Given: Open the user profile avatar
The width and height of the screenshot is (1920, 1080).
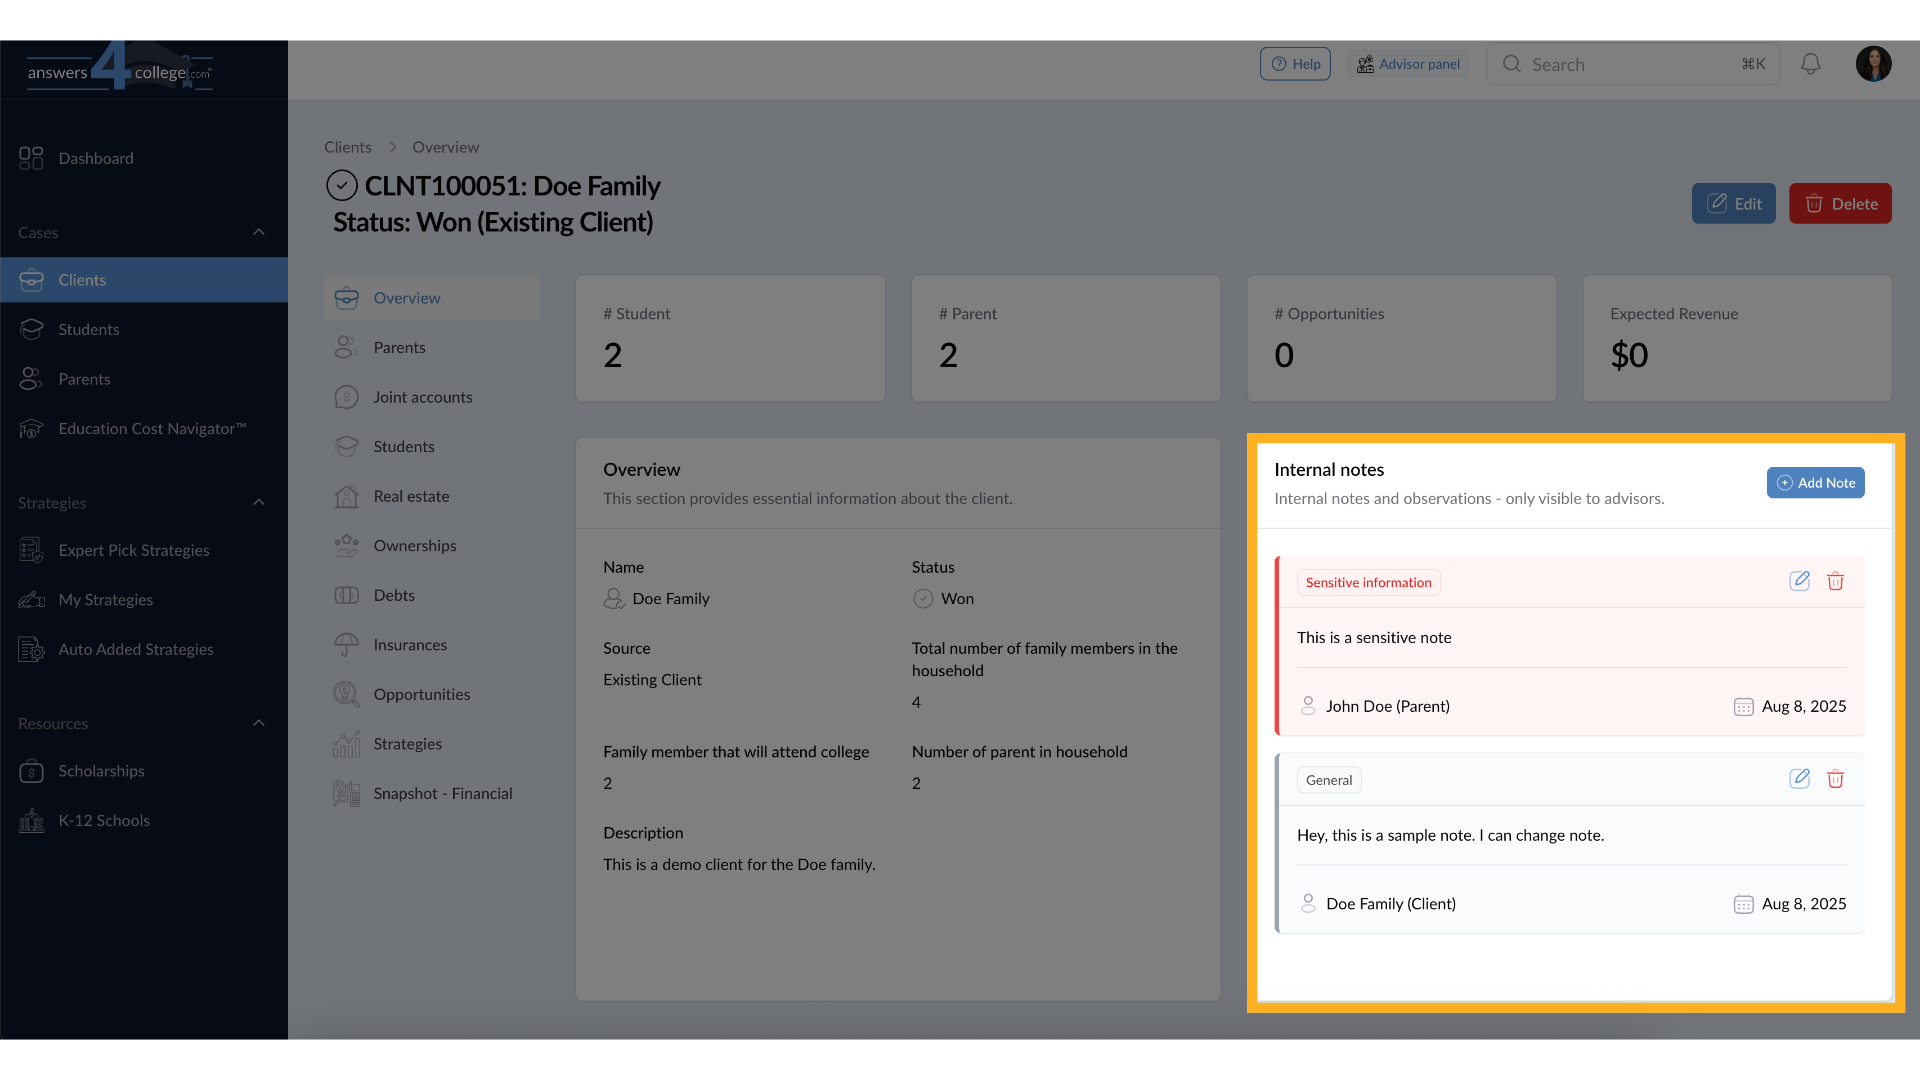Looking at the screenshot, I should (1873, 64).
